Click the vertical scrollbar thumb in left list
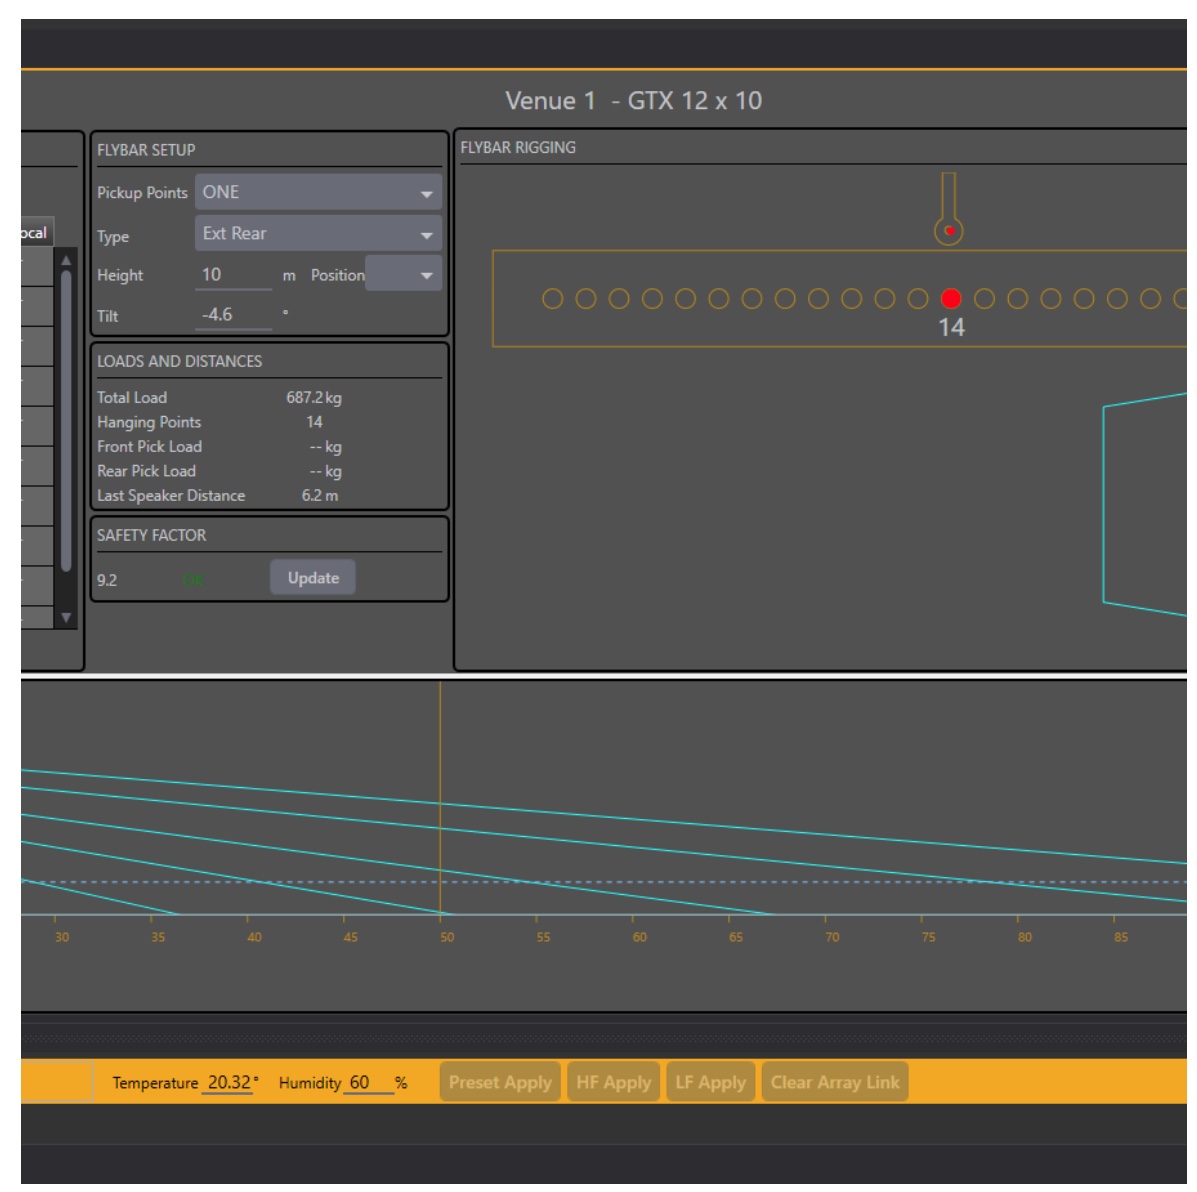The image size is (1197, 1192). coord(67,420)
